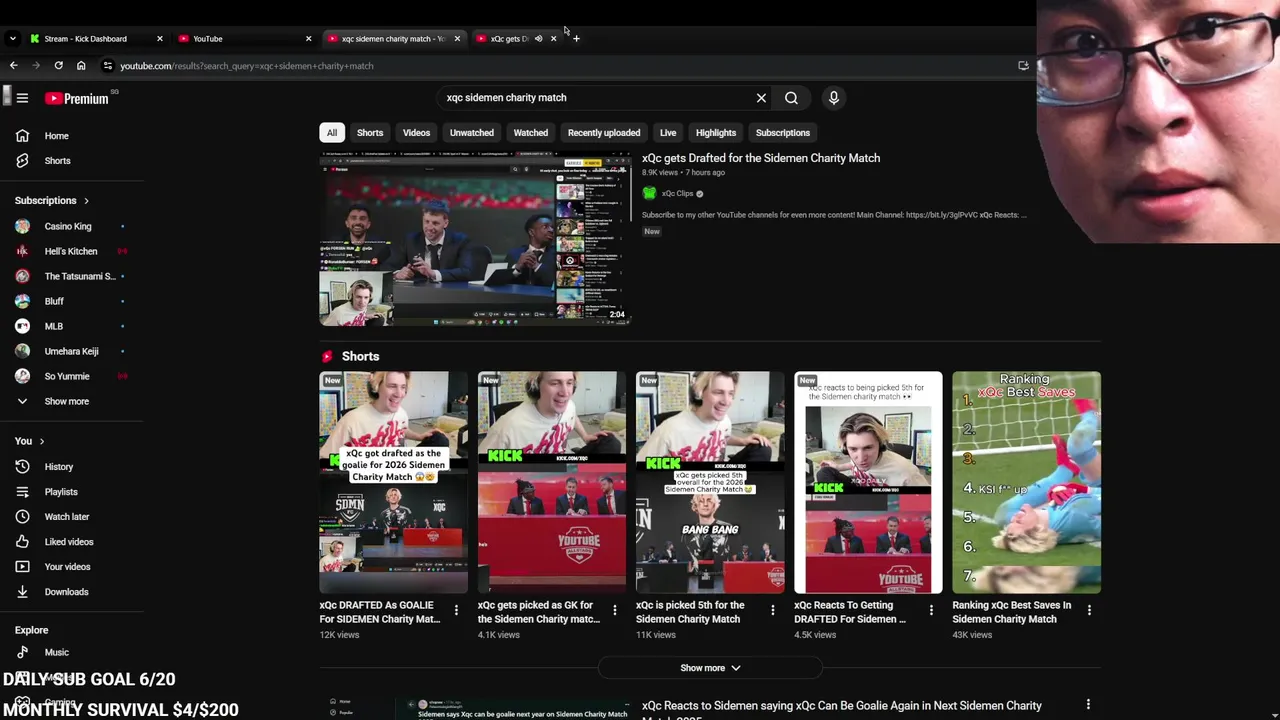The image size is (1280, 720).
Task: Select the All filter chip
Action: [332, 133]
